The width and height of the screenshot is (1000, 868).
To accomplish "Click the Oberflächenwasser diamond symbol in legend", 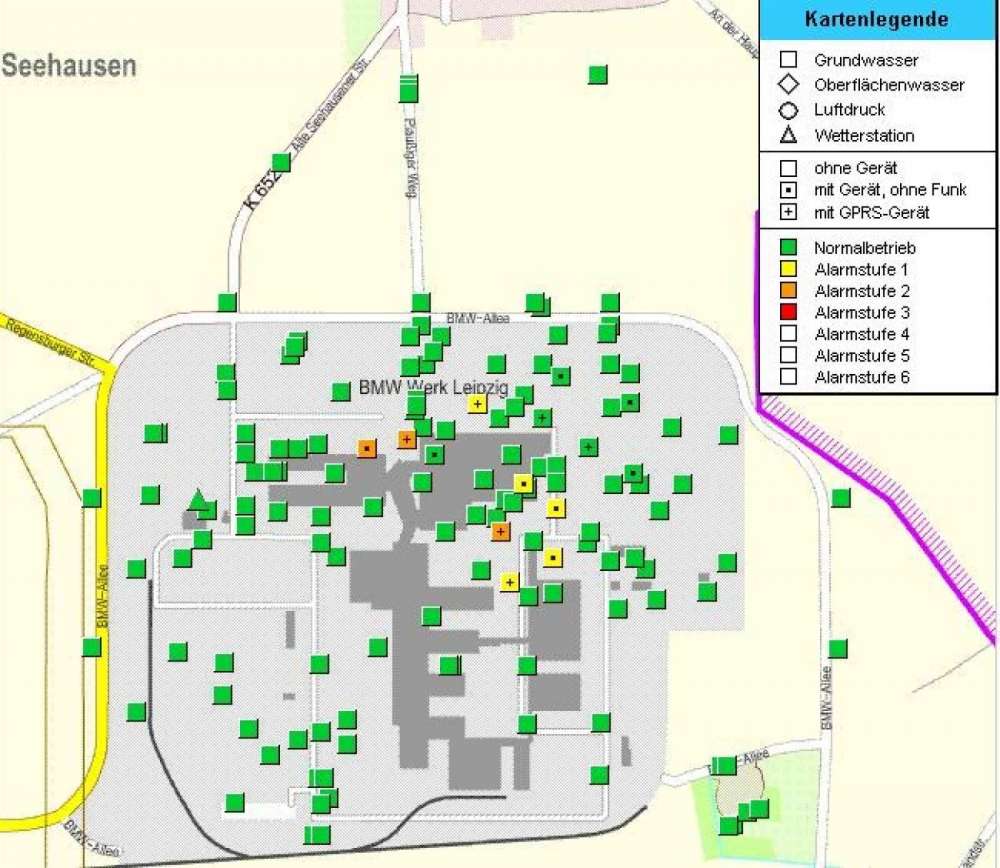I will pos(788,84).
